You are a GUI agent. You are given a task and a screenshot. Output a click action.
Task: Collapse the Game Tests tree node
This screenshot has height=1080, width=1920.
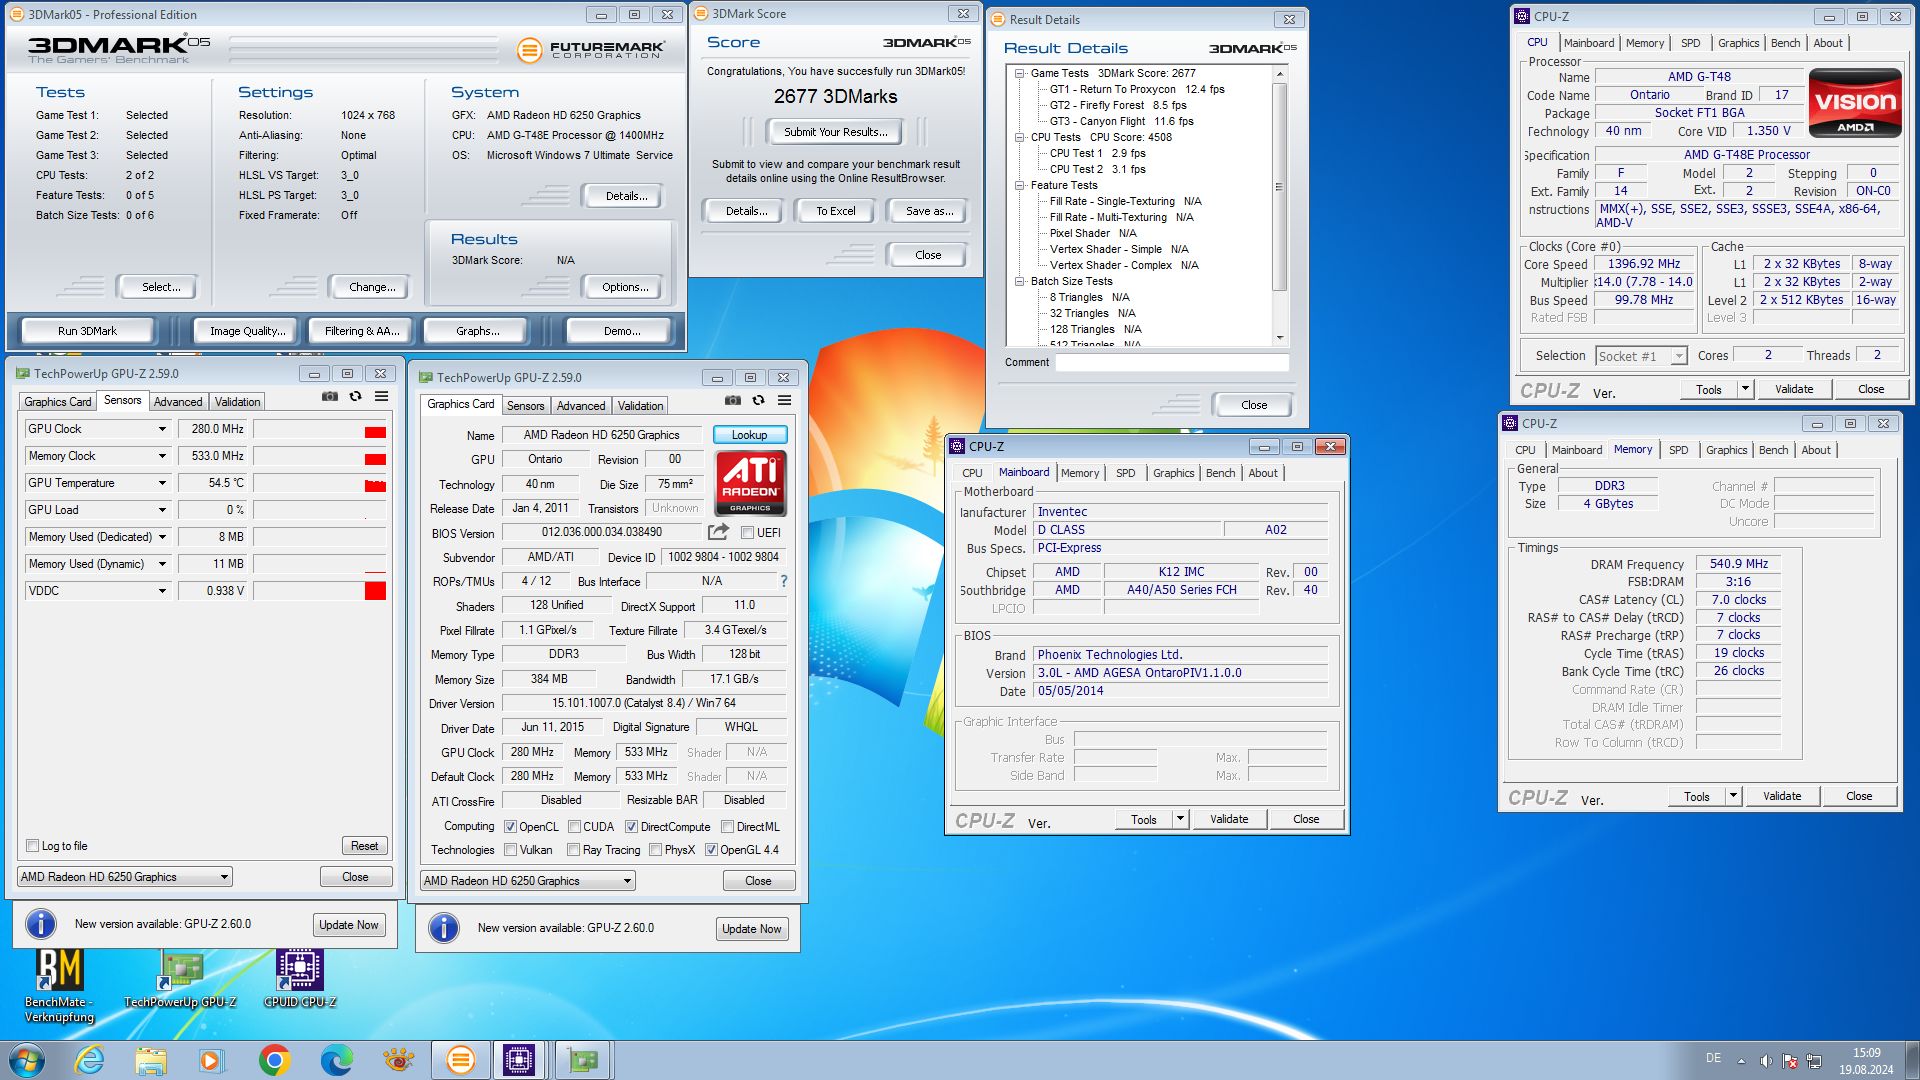coord(1020,73)
